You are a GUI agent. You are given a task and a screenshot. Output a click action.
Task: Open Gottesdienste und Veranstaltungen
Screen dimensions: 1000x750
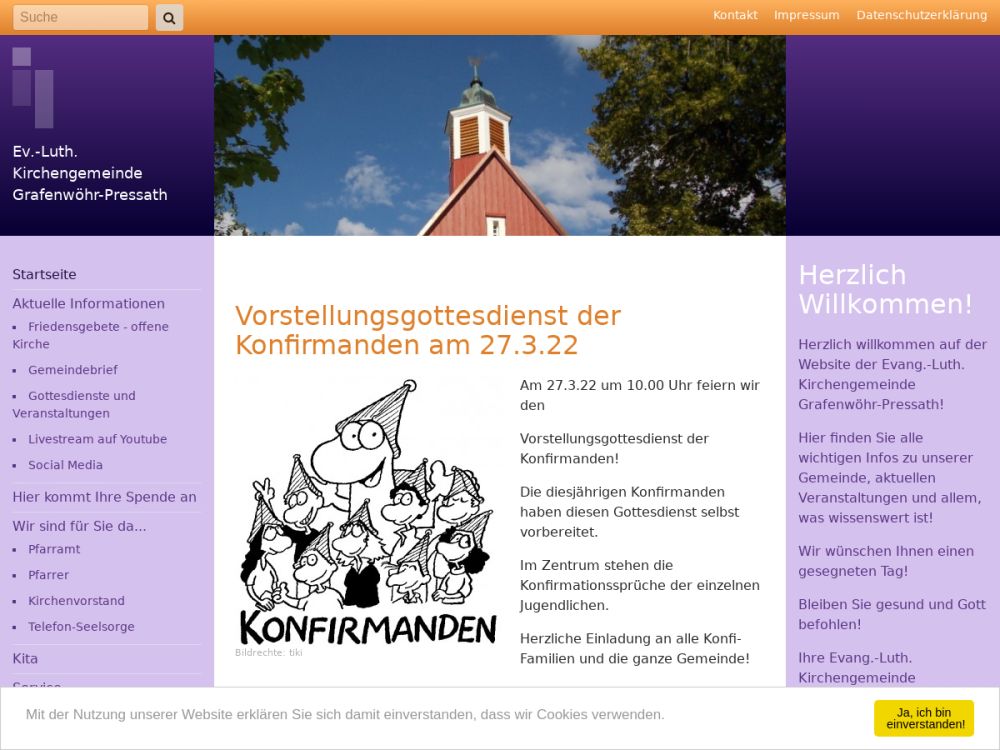[x=81, y=396]
